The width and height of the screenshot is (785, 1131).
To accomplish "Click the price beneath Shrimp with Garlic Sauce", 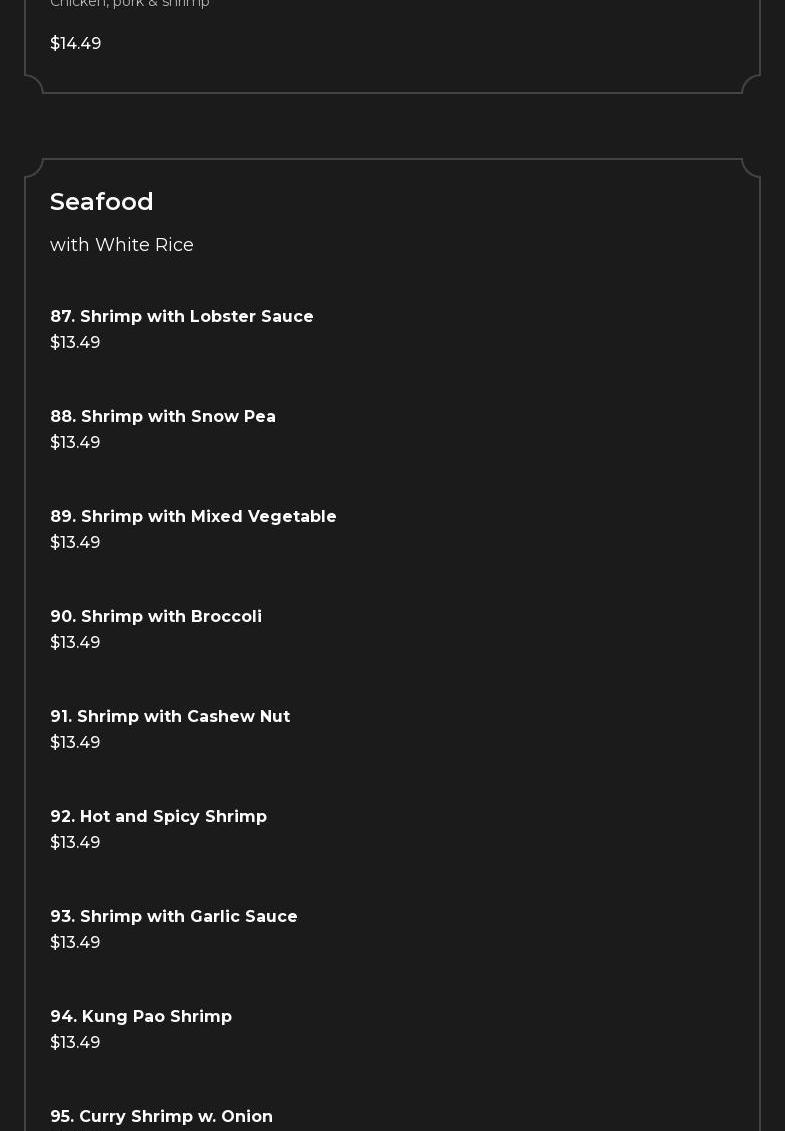I will tap(75, 942).
